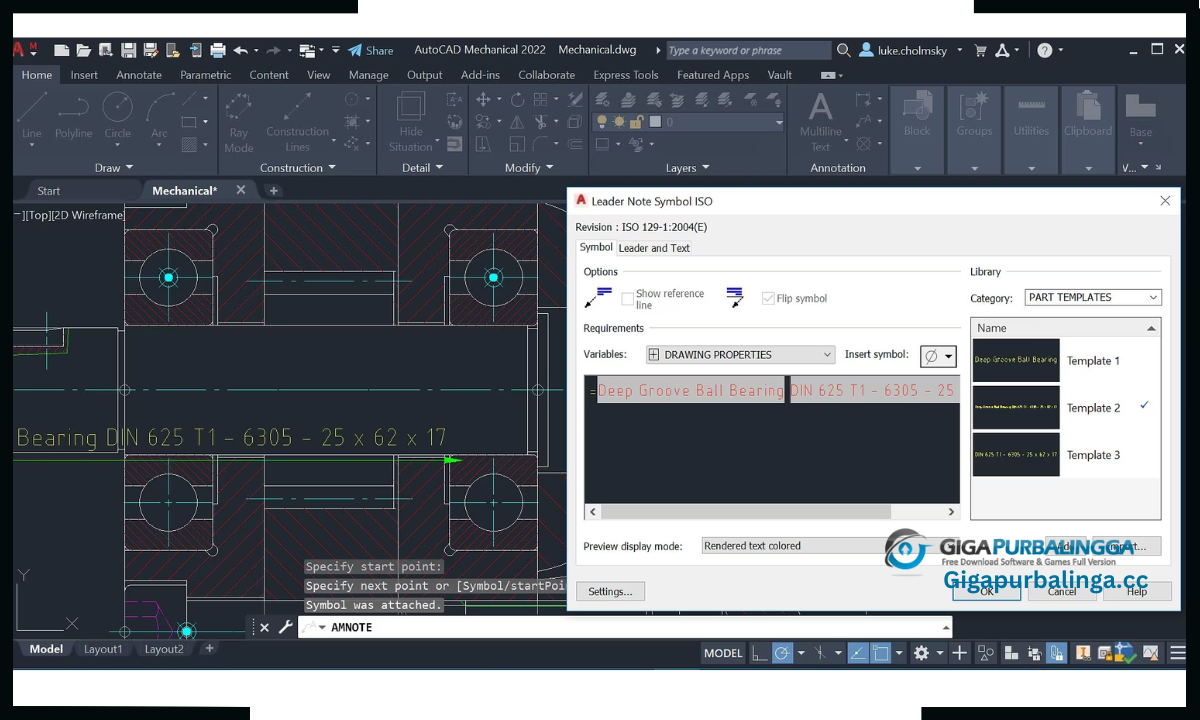Image resolution: width=1200 pixels, height=720 pixels.
Task: Click the shopping cart icon
Action: [x=980, y=50]
